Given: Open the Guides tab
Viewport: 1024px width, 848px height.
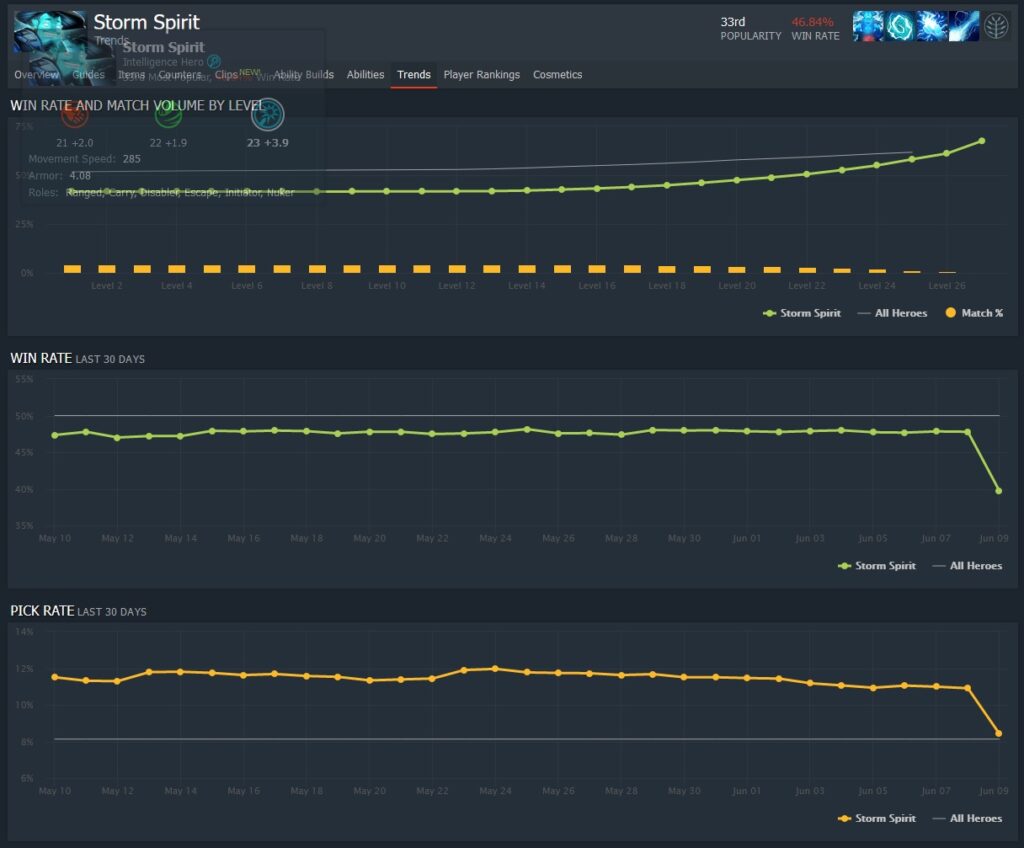Looking at the screenshot, I should point(88,74).
